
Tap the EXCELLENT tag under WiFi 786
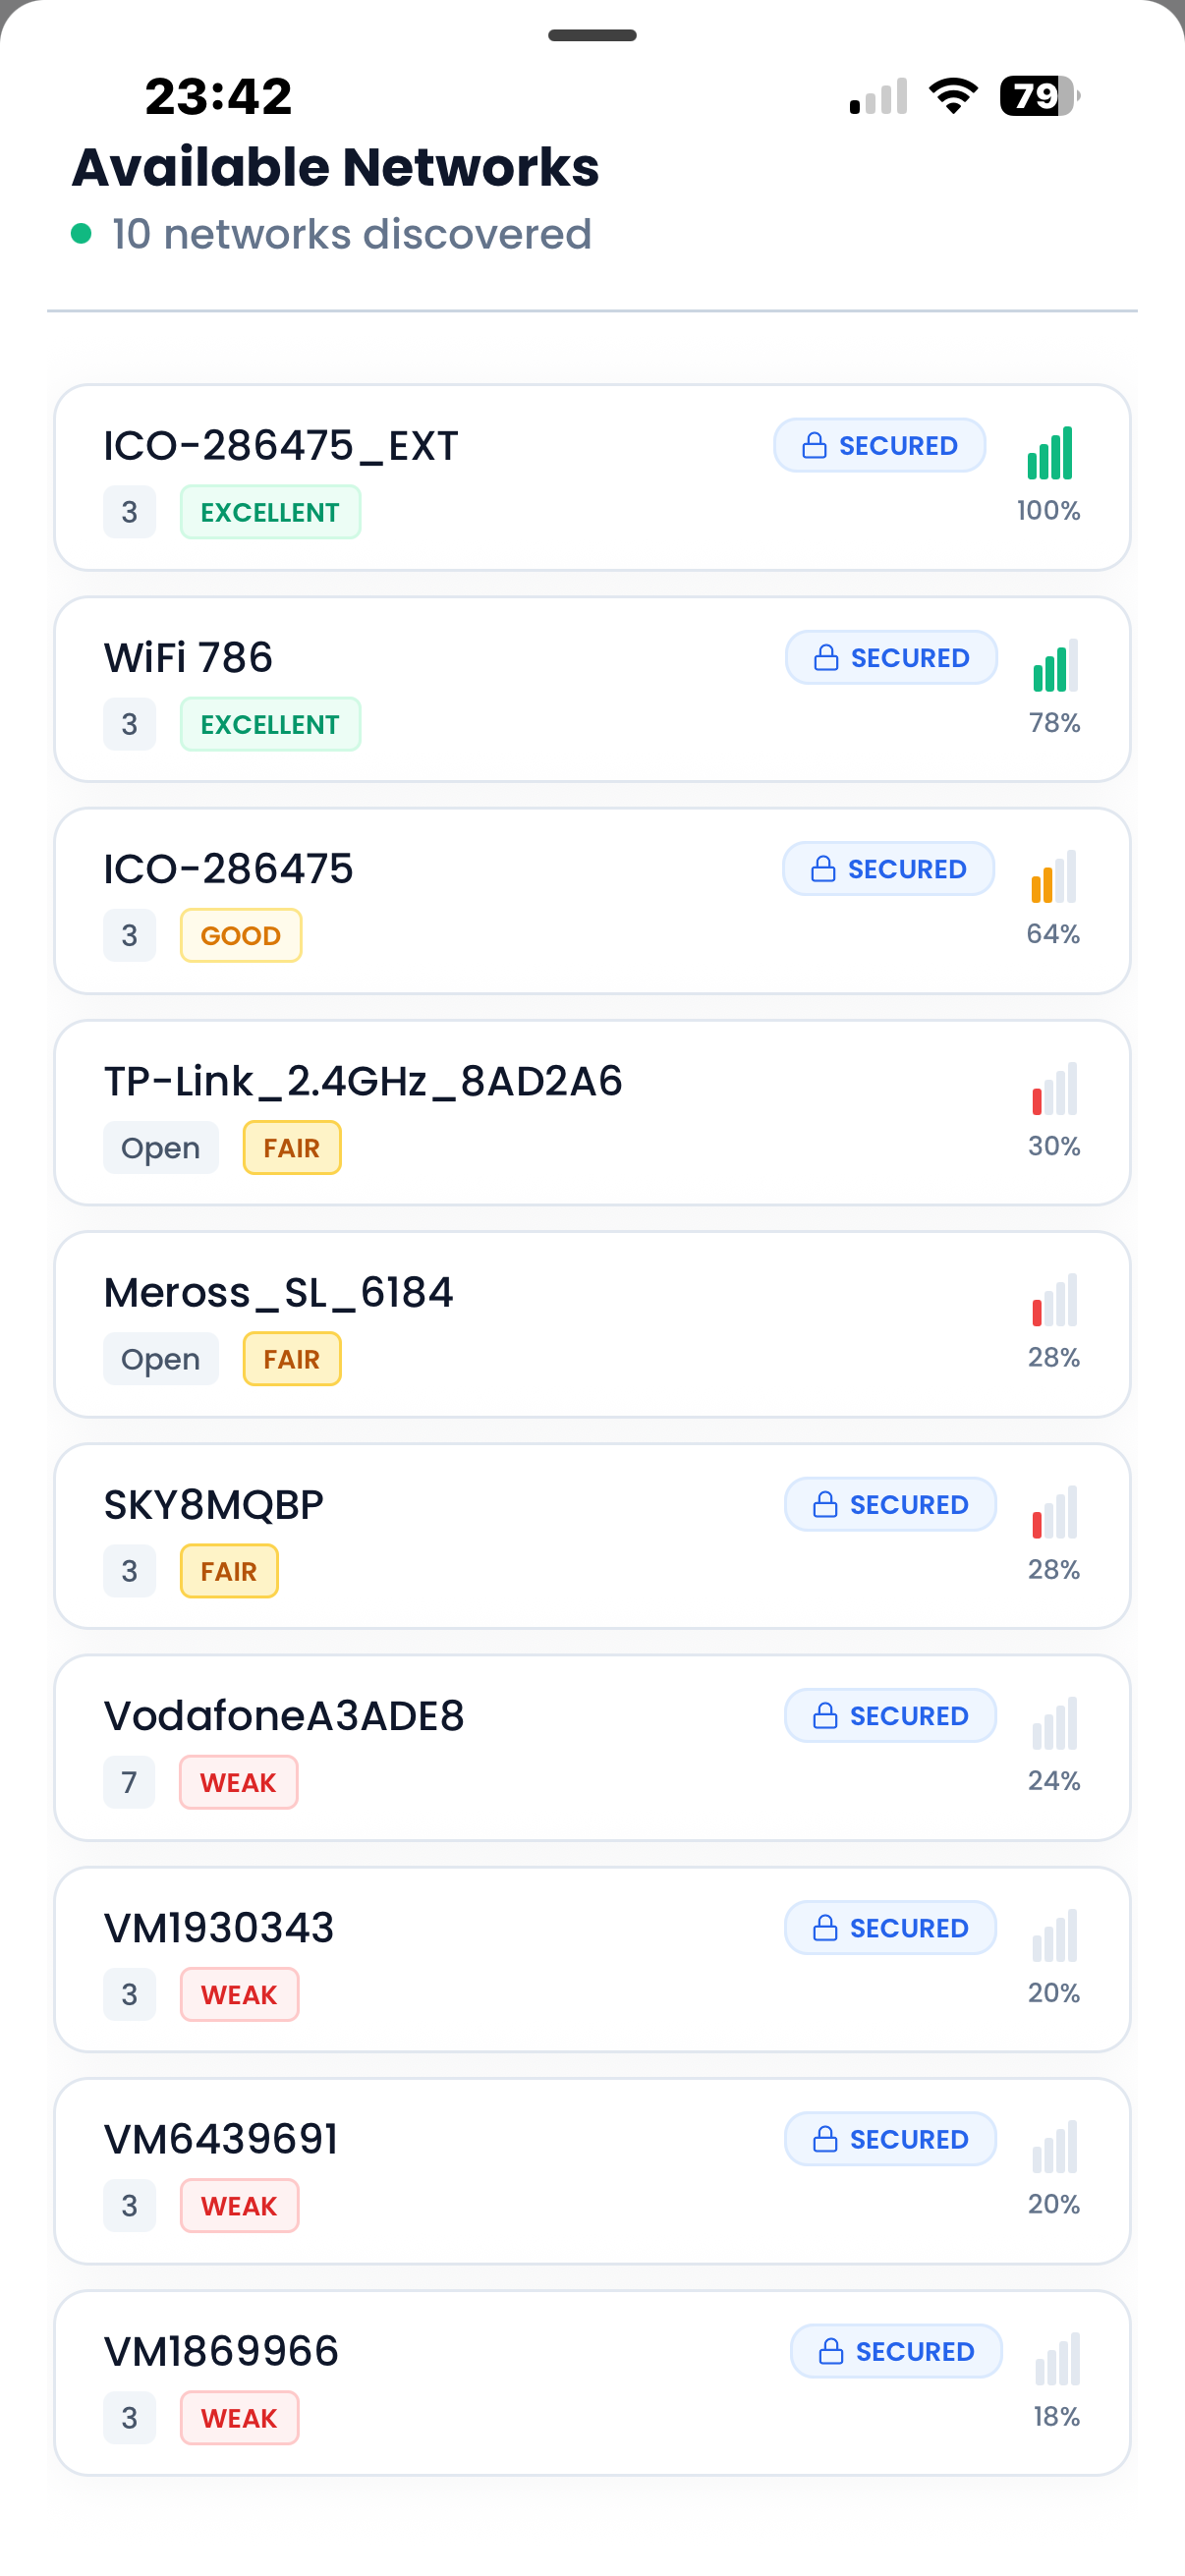point(270,724)
